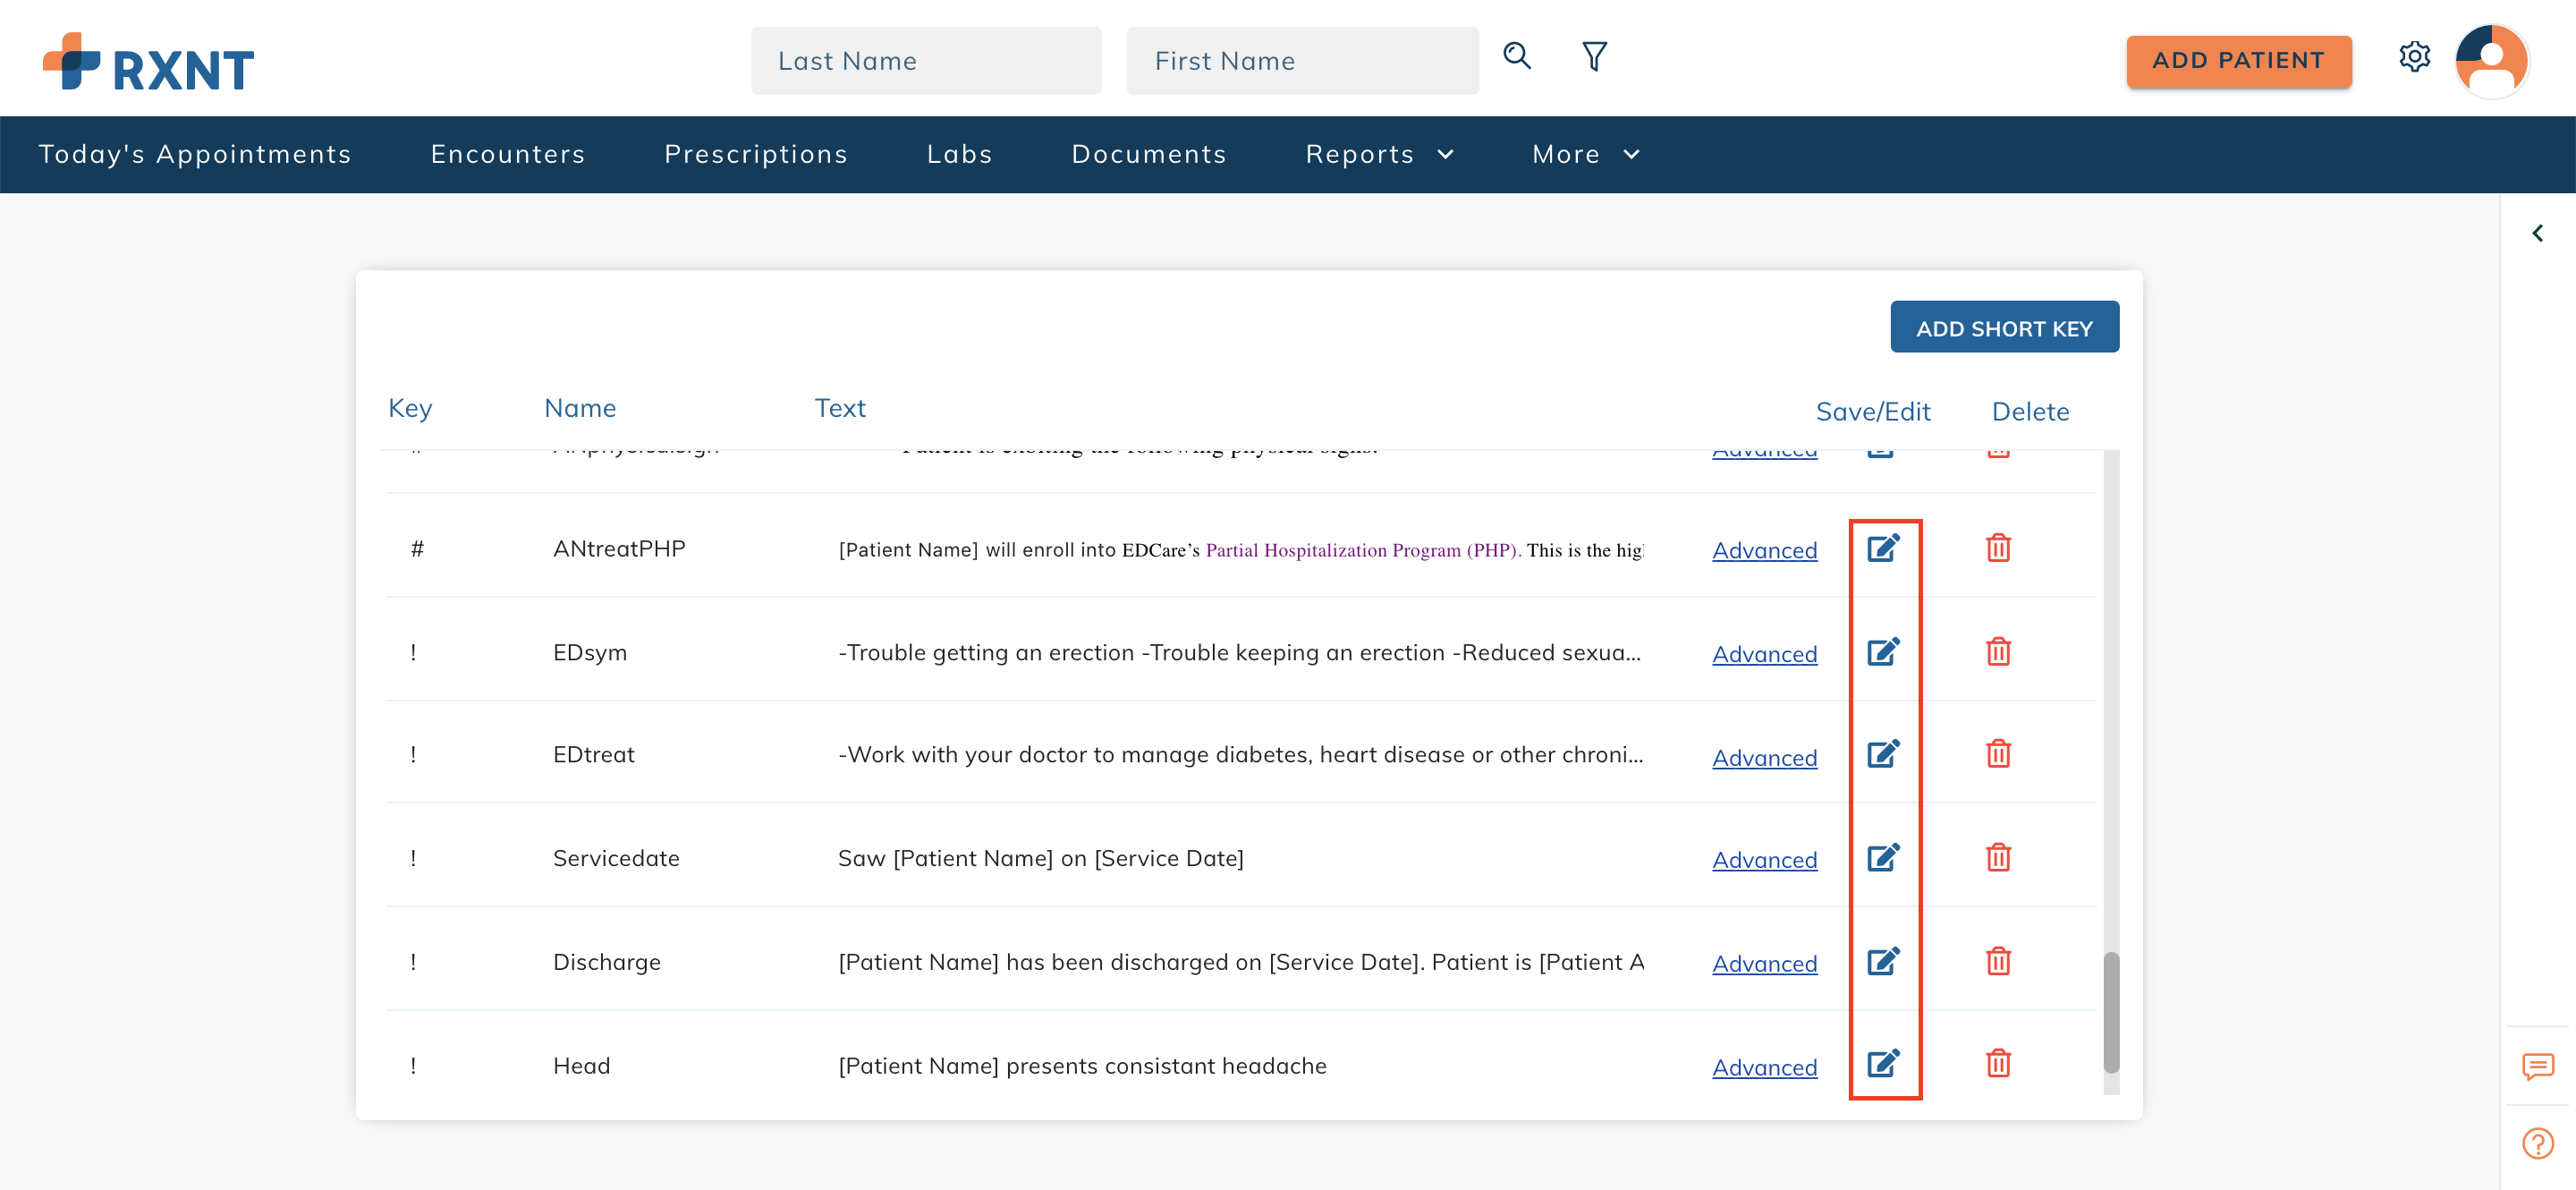The width and height of the screenshot is (2576, 1190).
Task: Edit the Head short key
Action: coord(1883,1064)
